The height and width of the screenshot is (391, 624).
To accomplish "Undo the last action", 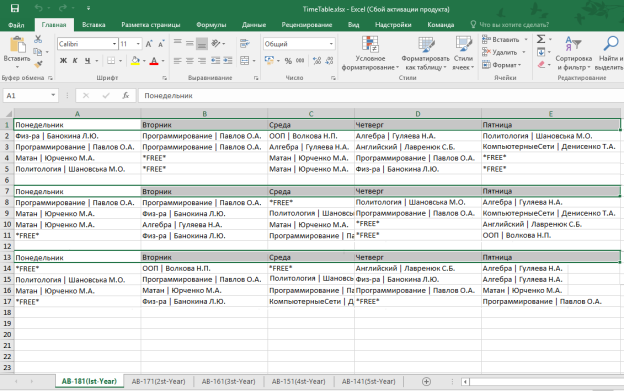I will 39,8.
